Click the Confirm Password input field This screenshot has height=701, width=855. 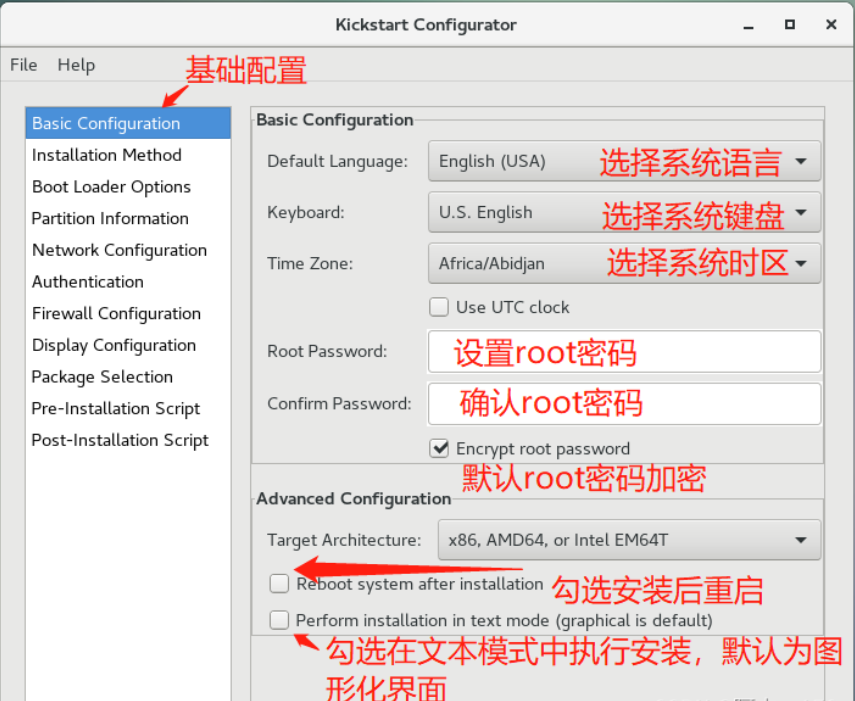click(624, 403)
